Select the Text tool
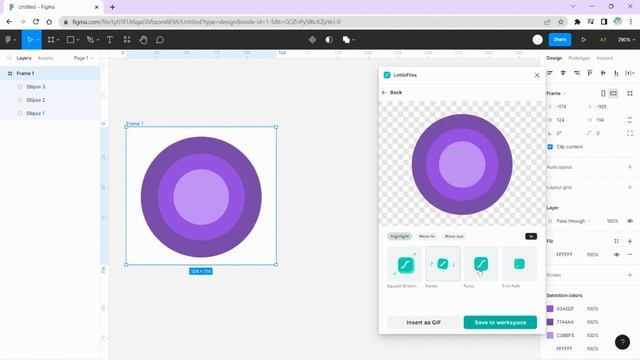Image resolution: width=640 pixels, height=360 pixels. coord(109,40)
